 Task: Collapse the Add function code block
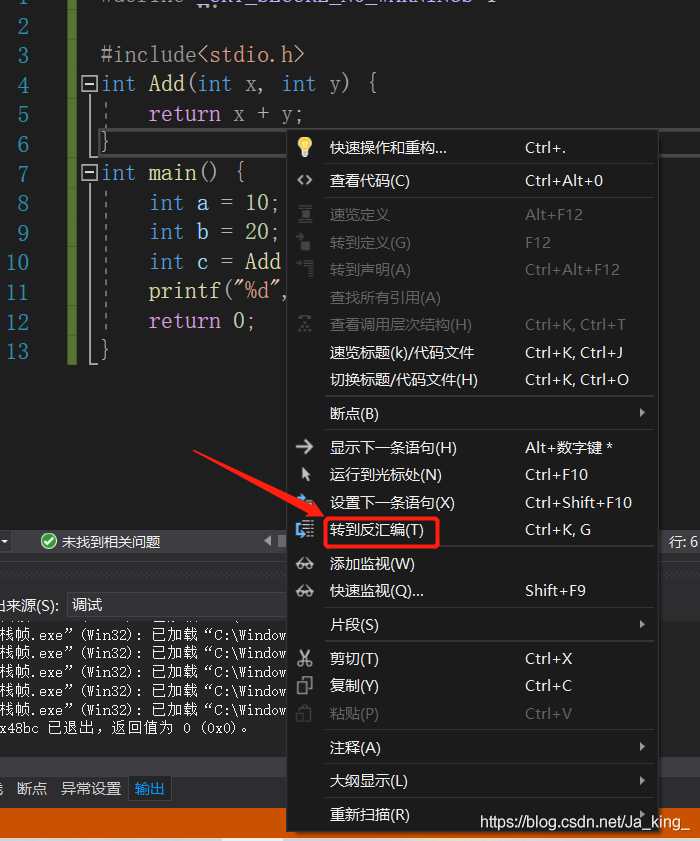click(89, 84)
